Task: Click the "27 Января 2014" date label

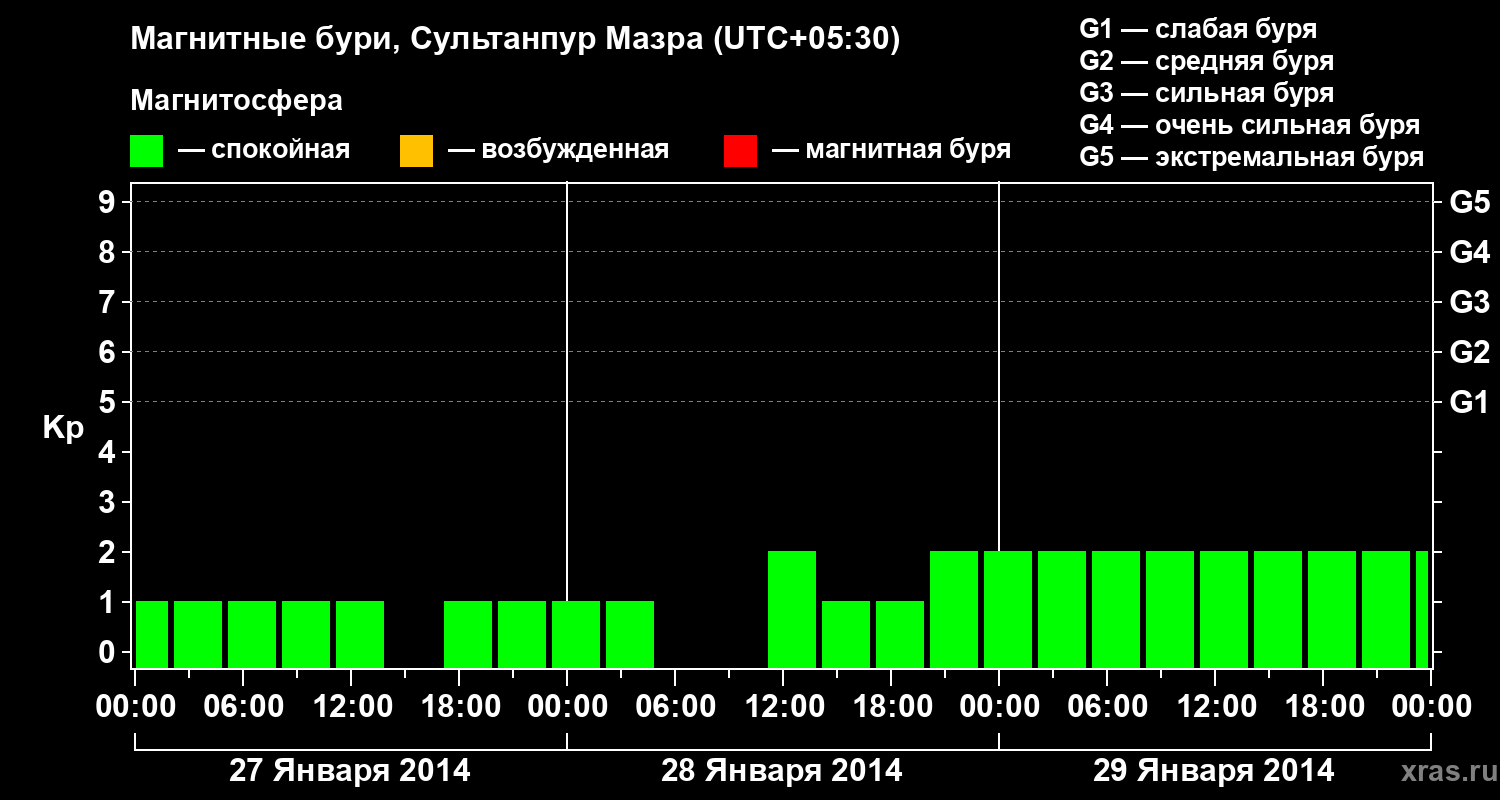Action: (x=350, y=771)
